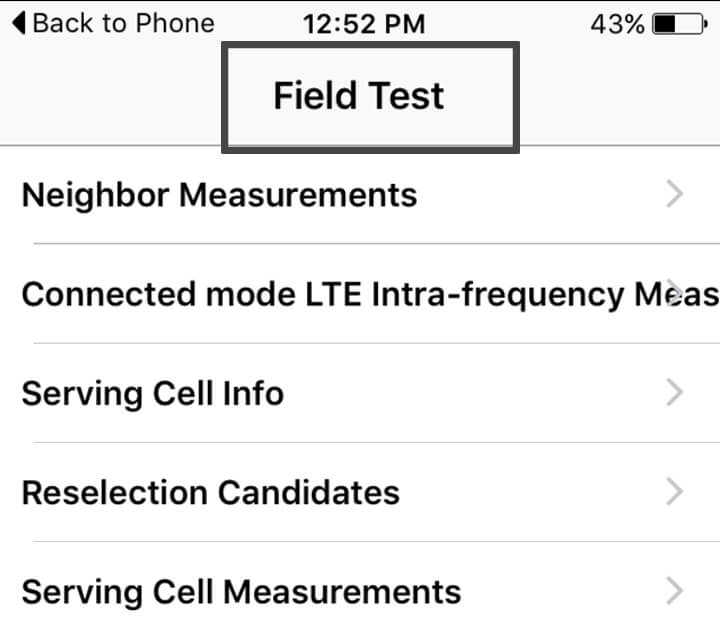This screenshot has width=720, height=640.
Task: Tap the Reselection Candidates chevron arrow
Action: coord(675,492)
